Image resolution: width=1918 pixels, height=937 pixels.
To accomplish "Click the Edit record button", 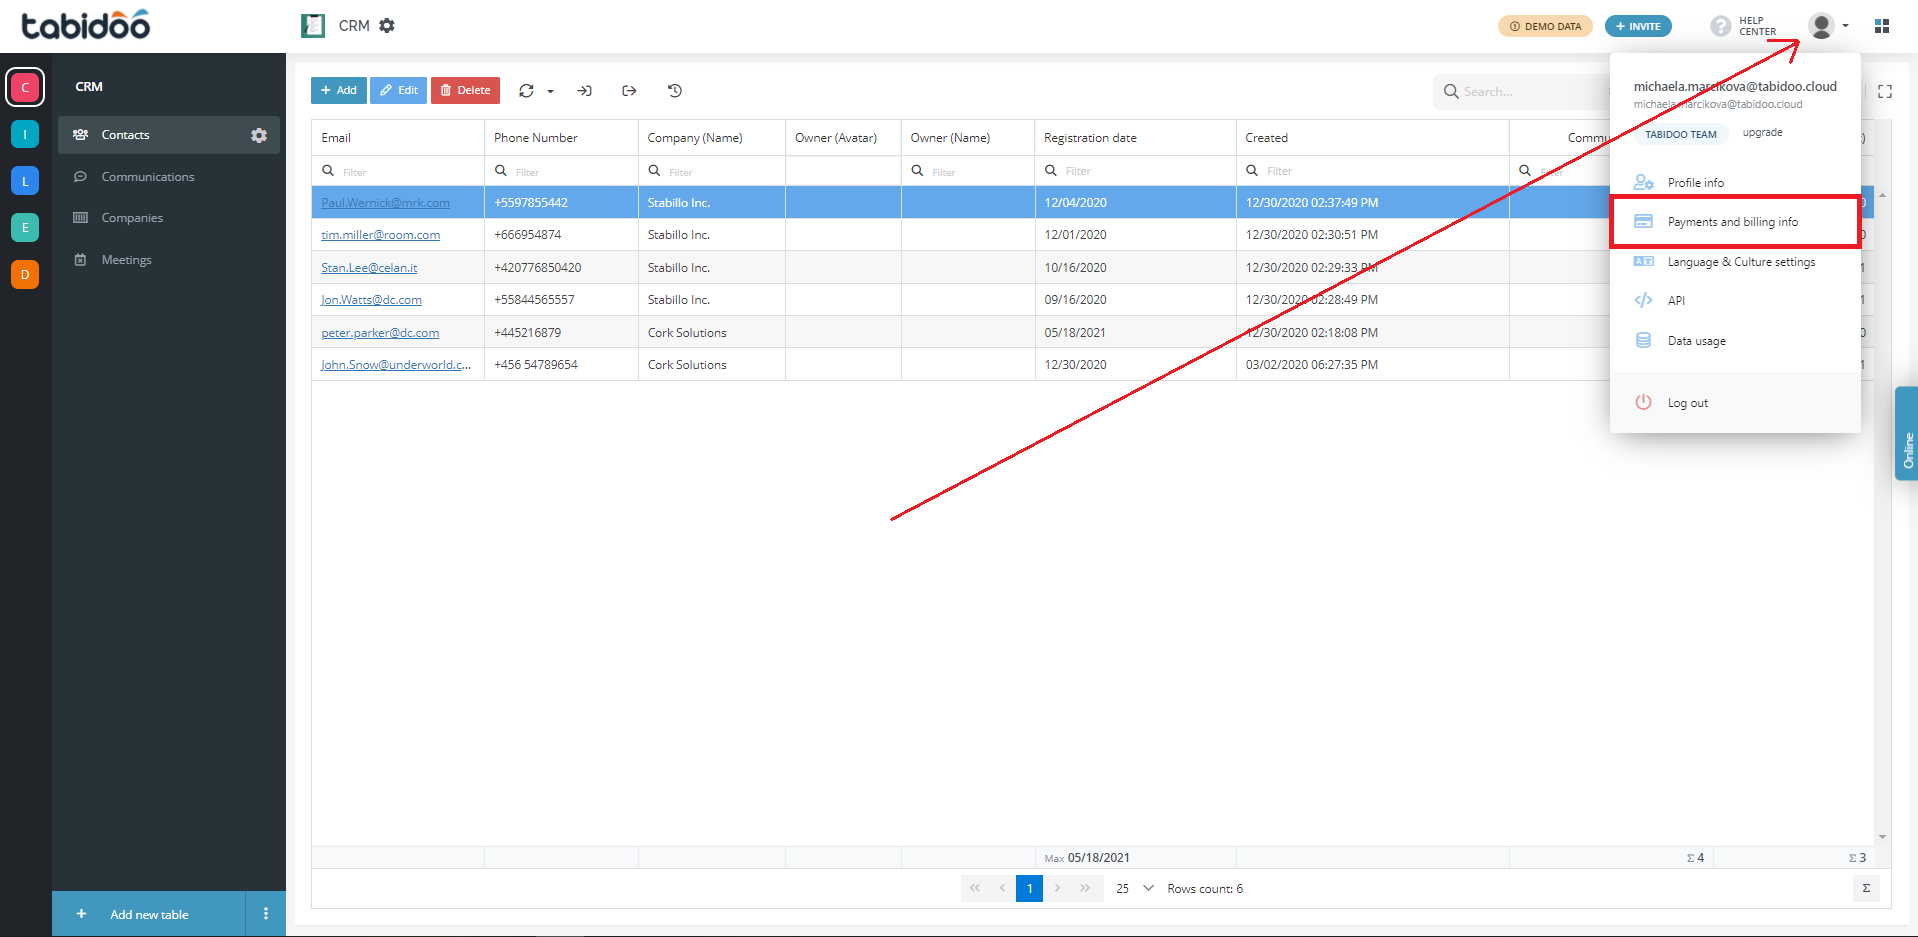I will [398, 90].
